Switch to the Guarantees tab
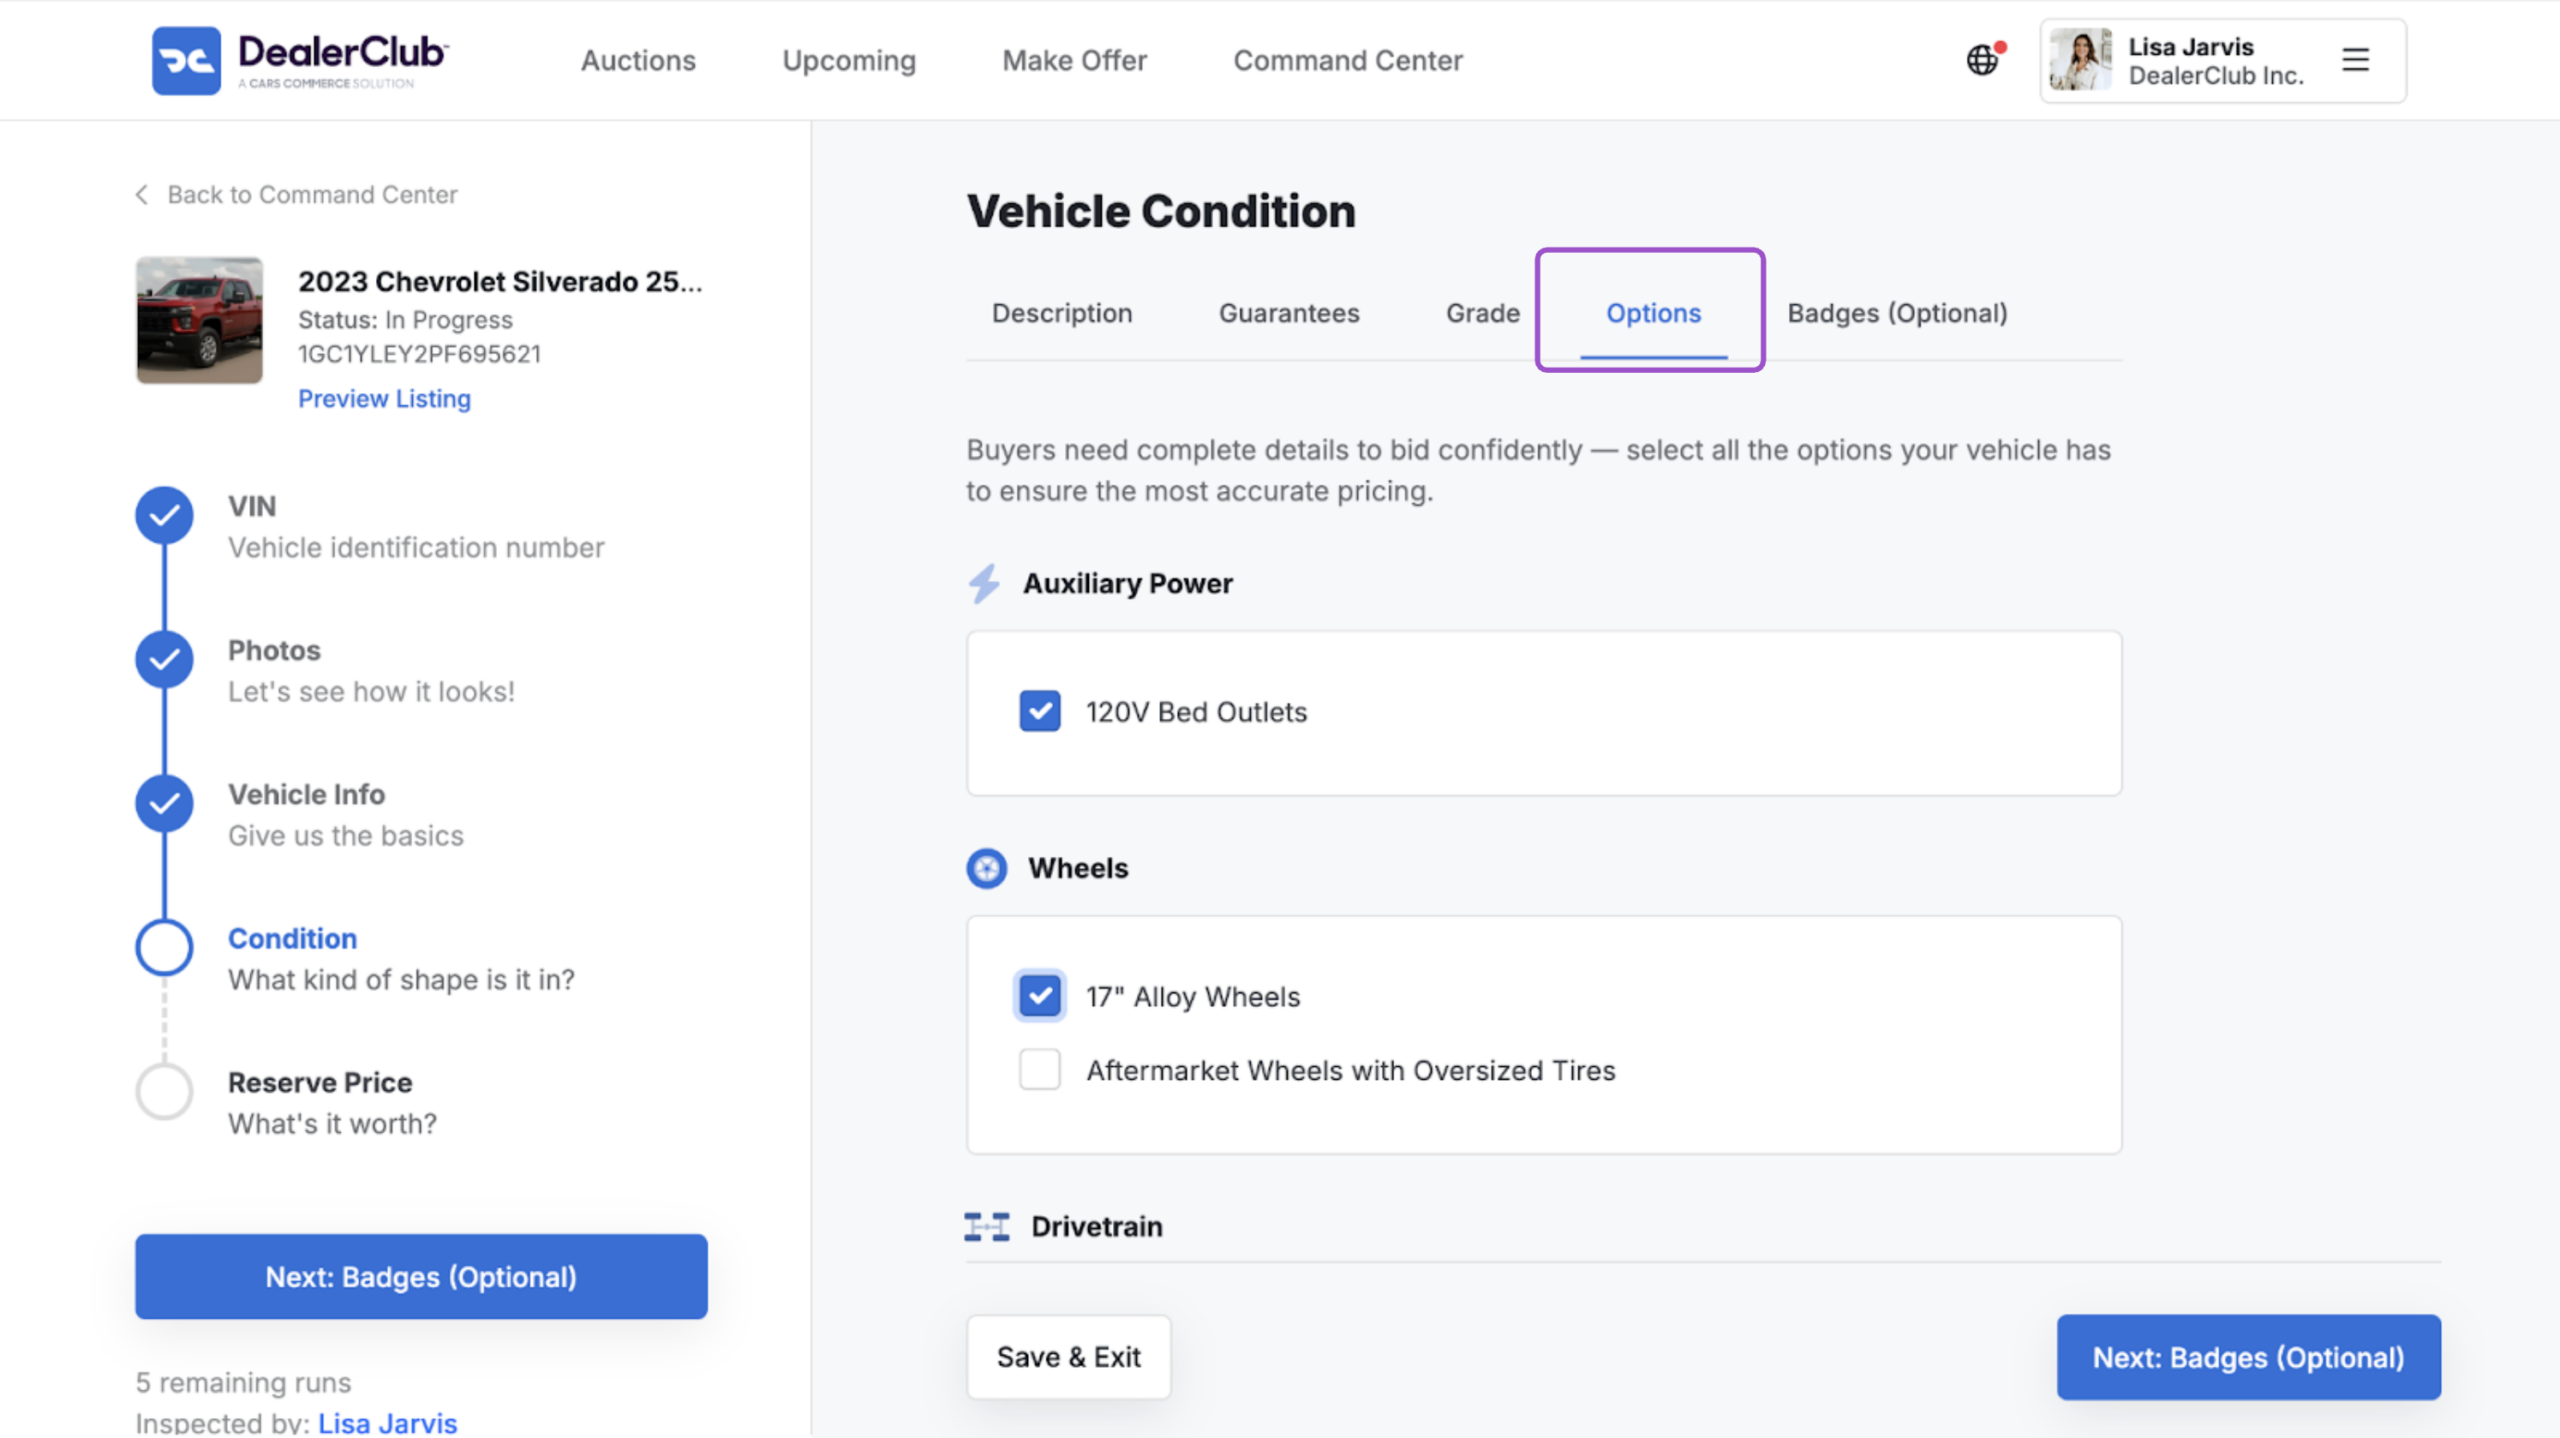The image size is (2560, 1438). coord(1288,313)
